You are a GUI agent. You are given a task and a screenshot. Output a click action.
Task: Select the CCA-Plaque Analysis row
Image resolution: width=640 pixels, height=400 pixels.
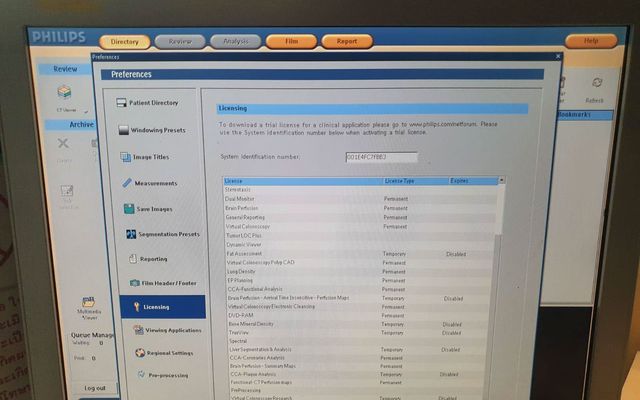(x=360, y=374)
